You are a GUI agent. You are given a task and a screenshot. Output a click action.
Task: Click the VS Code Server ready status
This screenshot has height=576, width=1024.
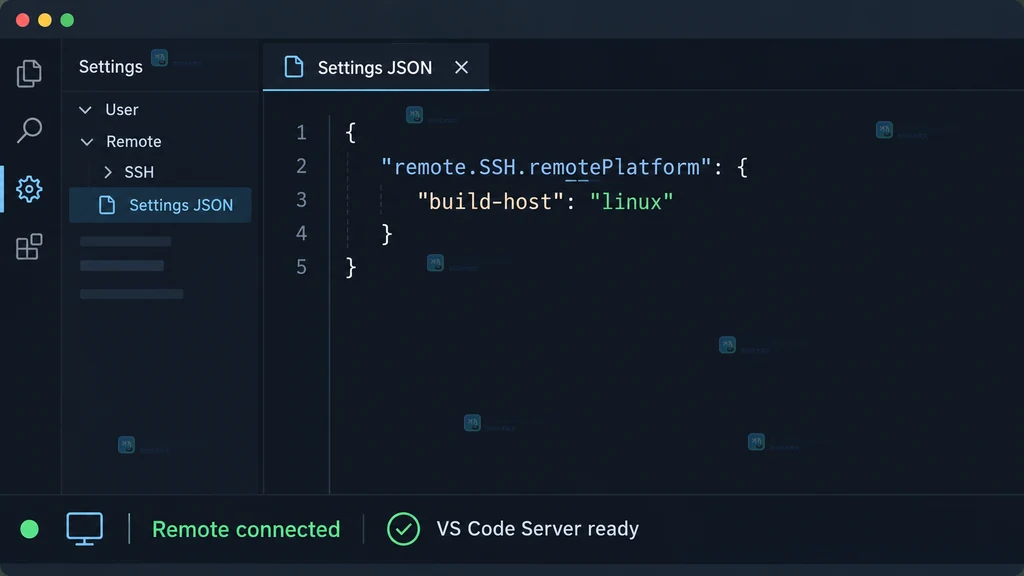click(537, 528)
